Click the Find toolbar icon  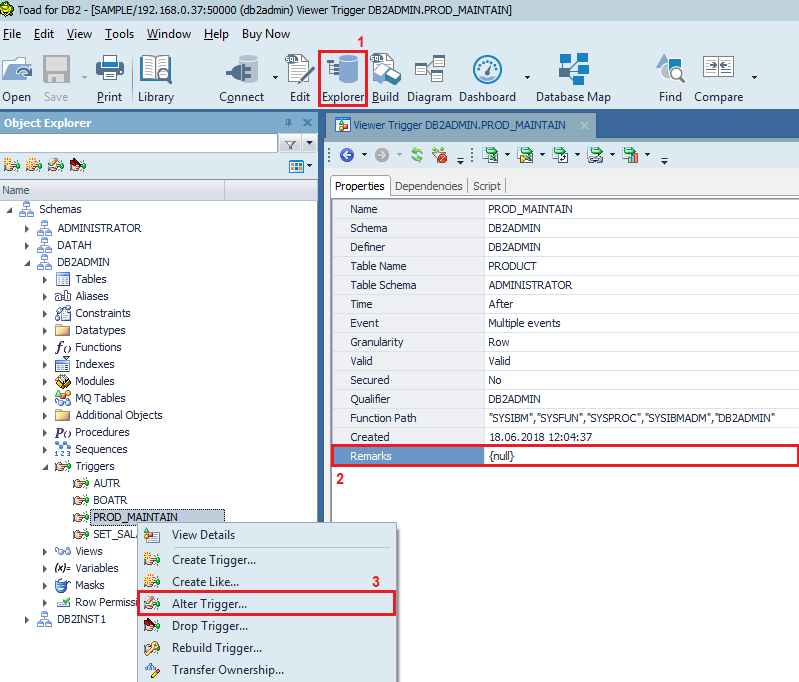tap(670, 78)
